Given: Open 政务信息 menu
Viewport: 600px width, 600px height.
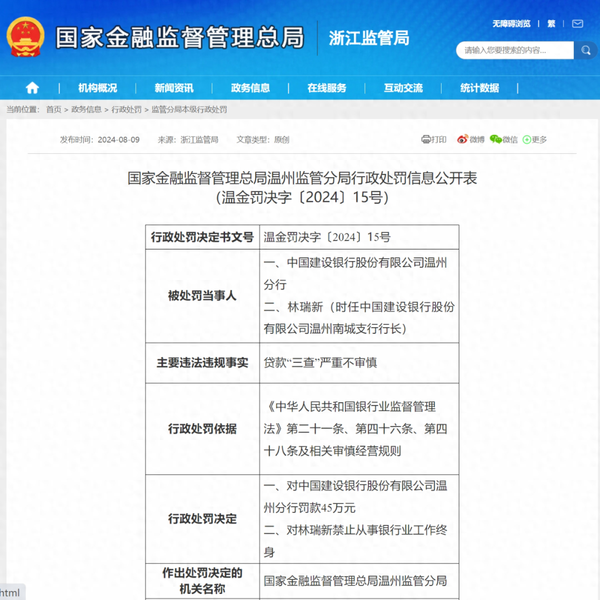Looking at the screenshot, I should 250,88.
